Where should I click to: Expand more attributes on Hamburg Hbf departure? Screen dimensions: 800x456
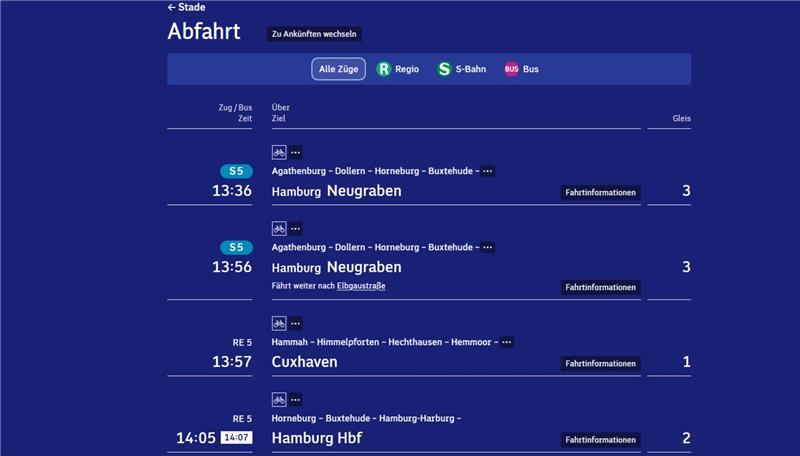[296, 399]
